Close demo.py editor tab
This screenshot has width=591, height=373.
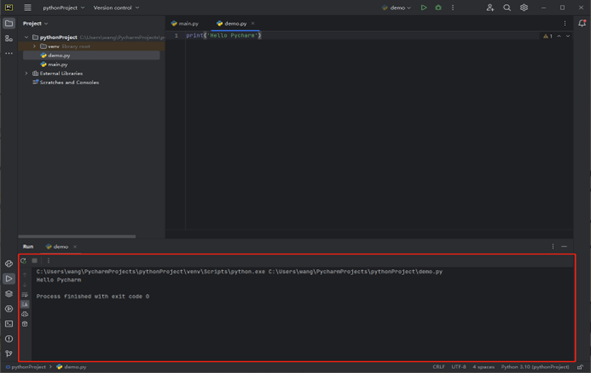(x=253, y=23)
